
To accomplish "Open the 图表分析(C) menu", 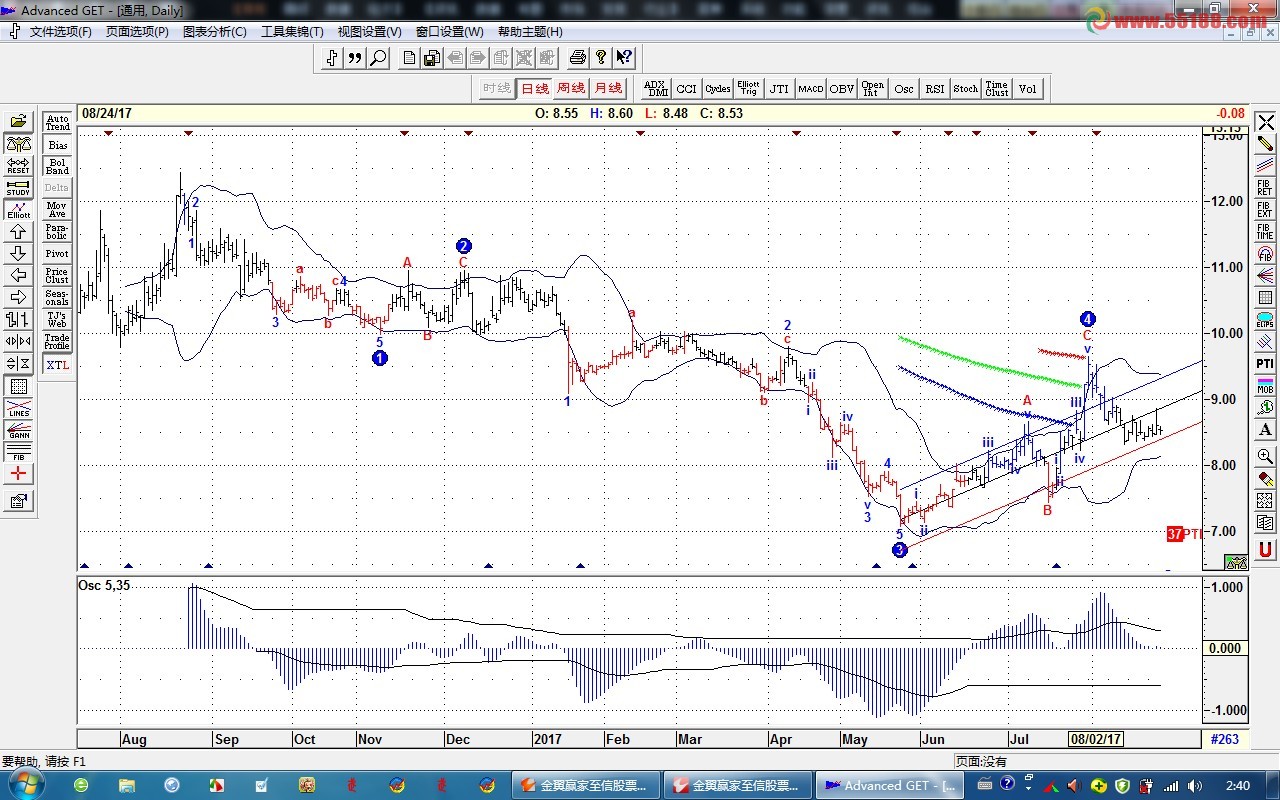I will (x=214, y=32).
